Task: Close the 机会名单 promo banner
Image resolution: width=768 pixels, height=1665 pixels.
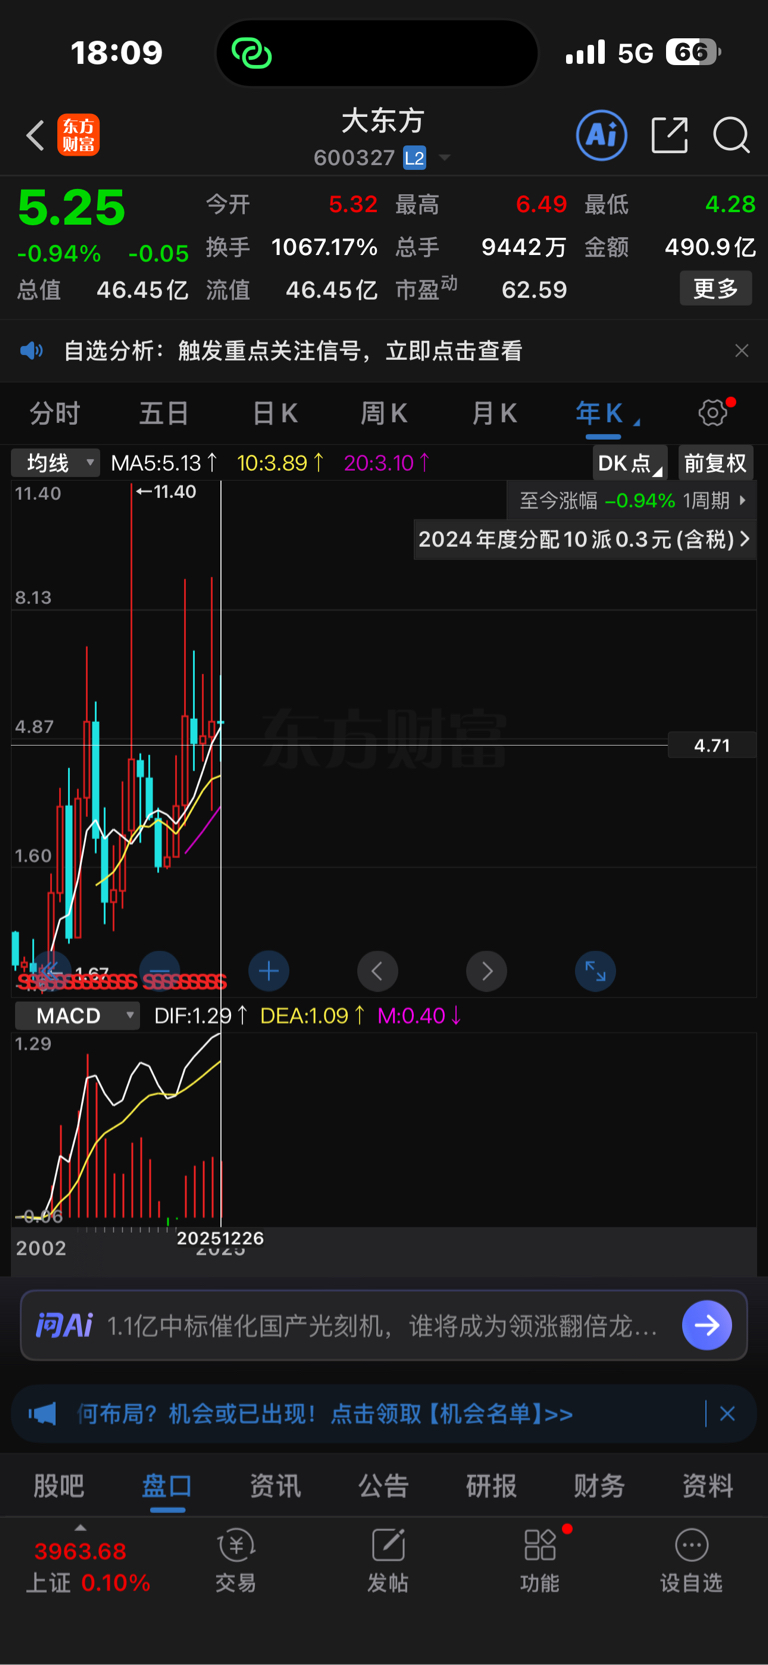Action: tap(728, 1414)
